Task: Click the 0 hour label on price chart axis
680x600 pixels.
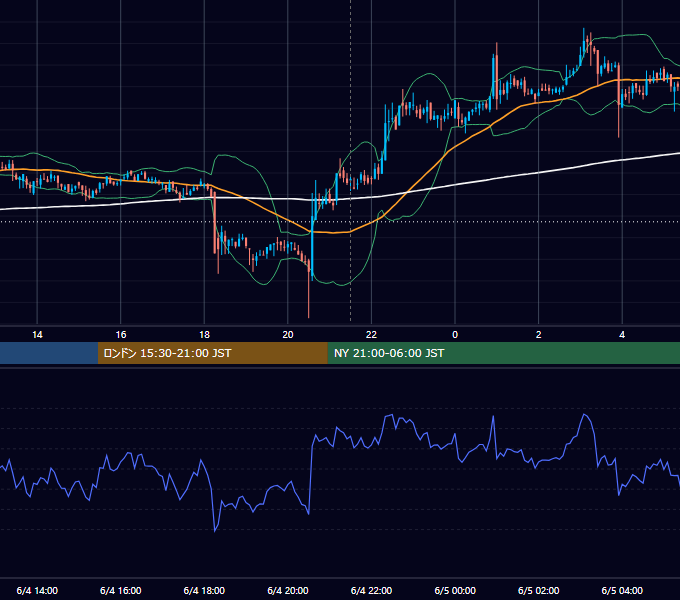Action: tap(455, 335)
